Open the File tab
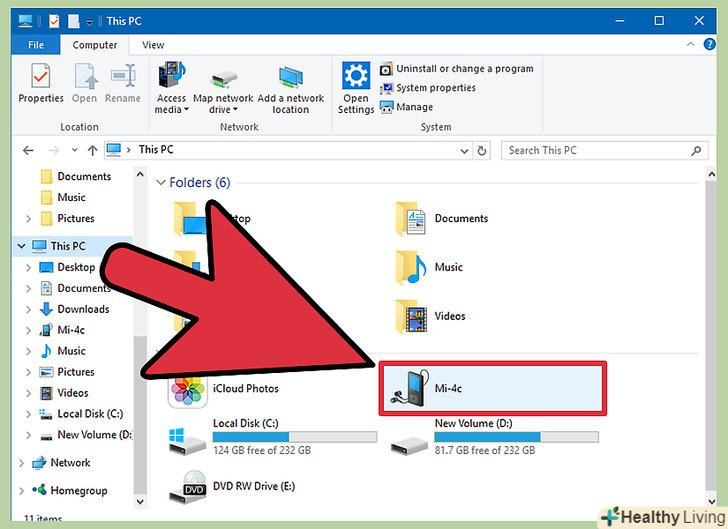This screenshot has width=728, height=529. [x=36, y=45]
